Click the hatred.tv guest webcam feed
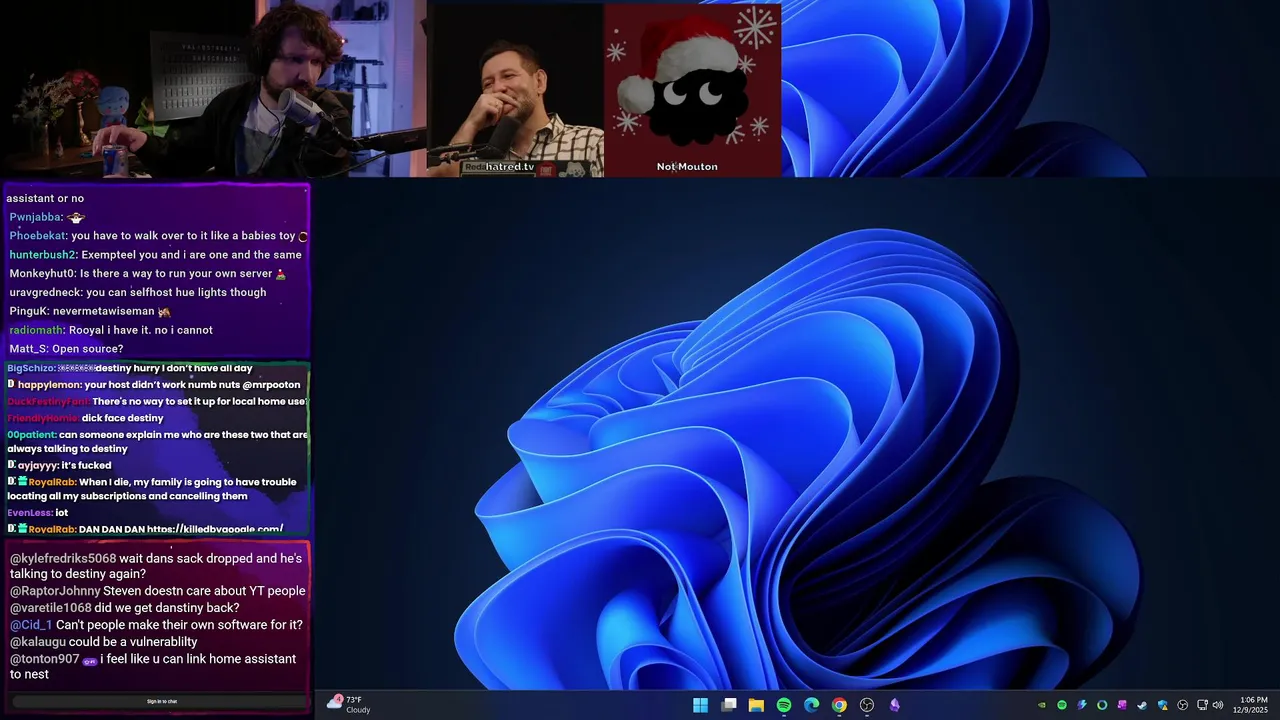The image size is (1280, 720). (515, 90)
